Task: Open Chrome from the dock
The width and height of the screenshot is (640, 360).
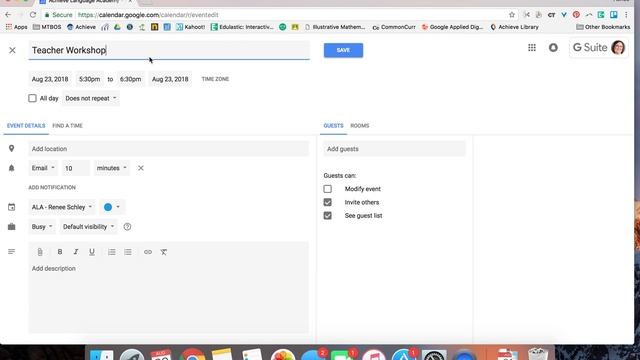Action: click(192, 354)
